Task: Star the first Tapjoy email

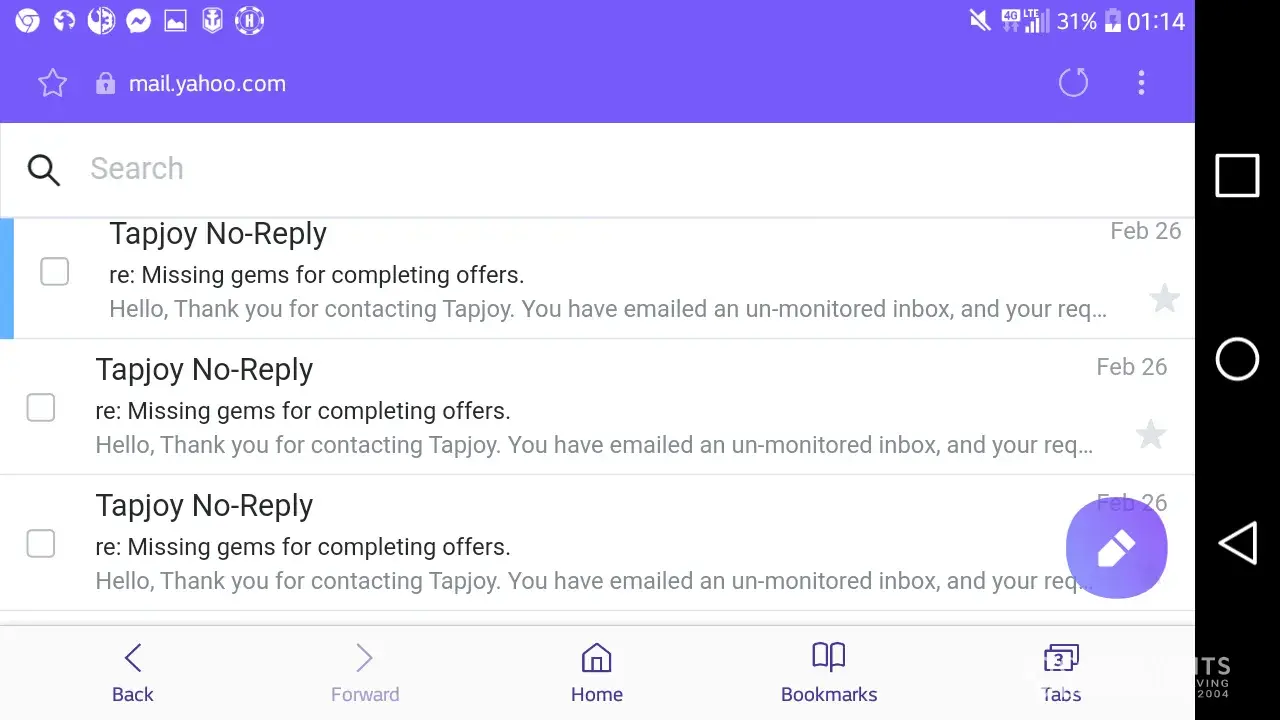Action: (x=1164, y=298)
